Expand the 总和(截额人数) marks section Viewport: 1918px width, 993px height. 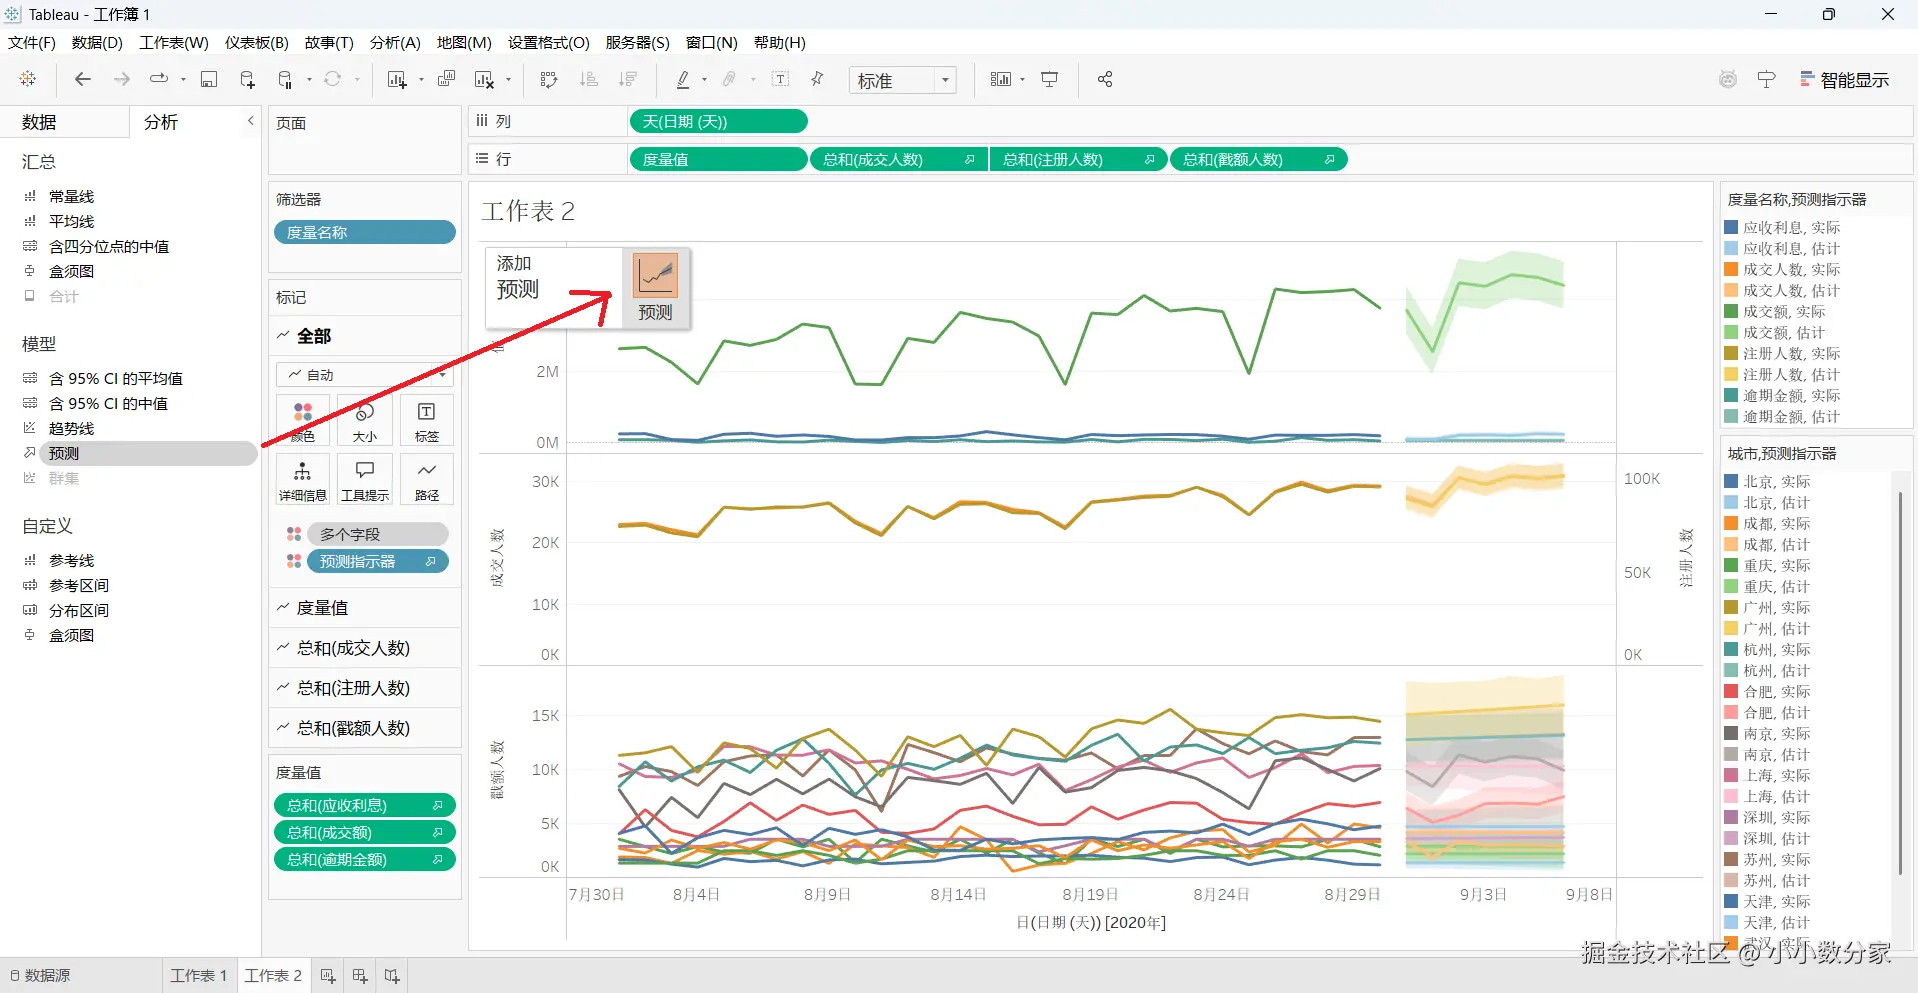click(283, 728)
